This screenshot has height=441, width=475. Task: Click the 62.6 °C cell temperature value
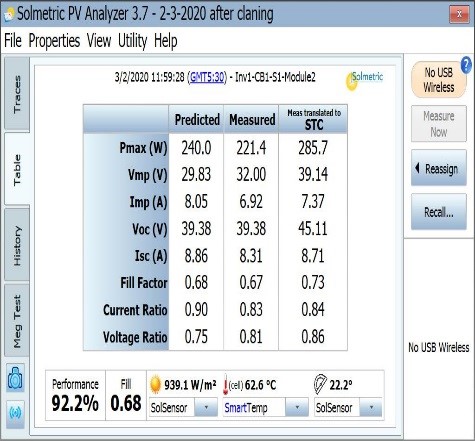click(x=260, y=385)
